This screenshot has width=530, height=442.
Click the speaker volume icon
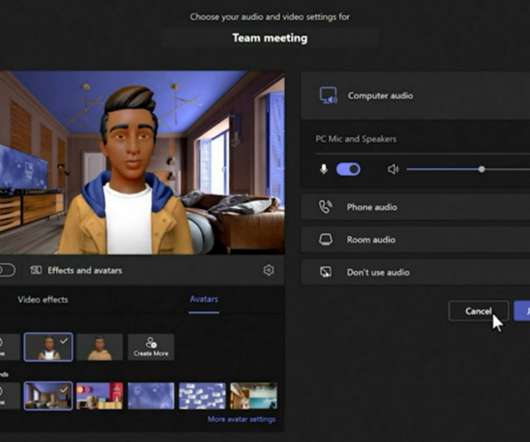(393, 169)
